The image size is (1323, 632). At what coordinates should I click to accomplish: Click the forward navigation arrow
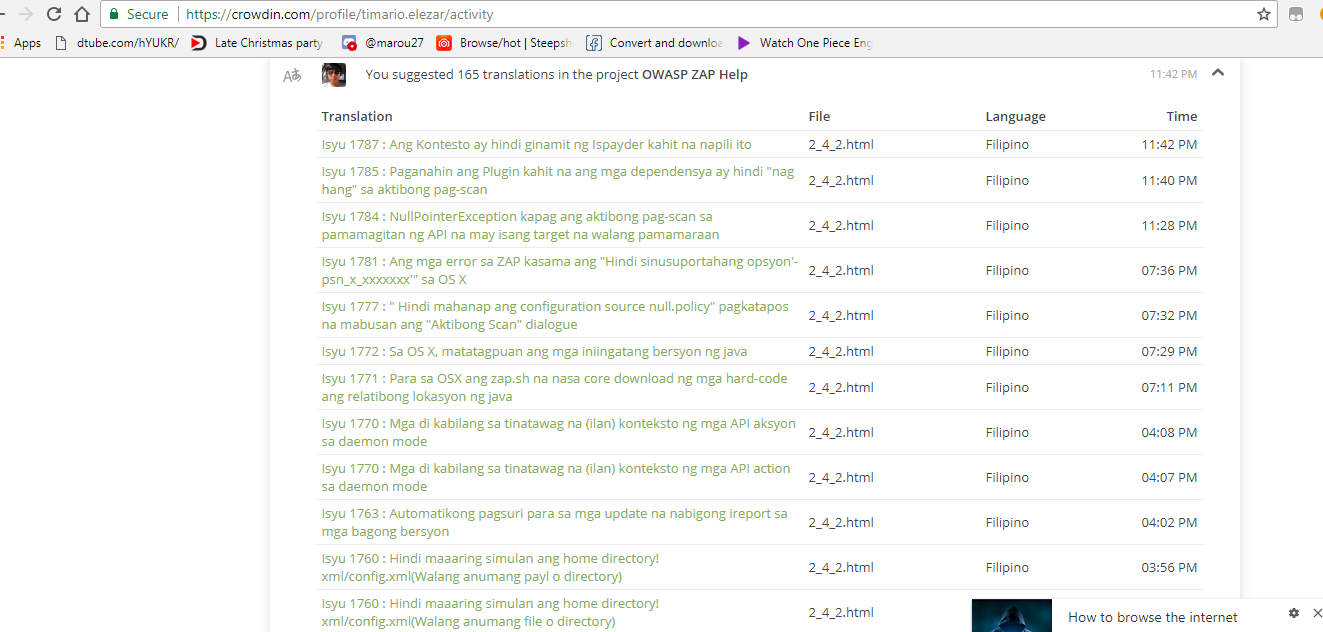pyautogui.click(x=26, y=14)
